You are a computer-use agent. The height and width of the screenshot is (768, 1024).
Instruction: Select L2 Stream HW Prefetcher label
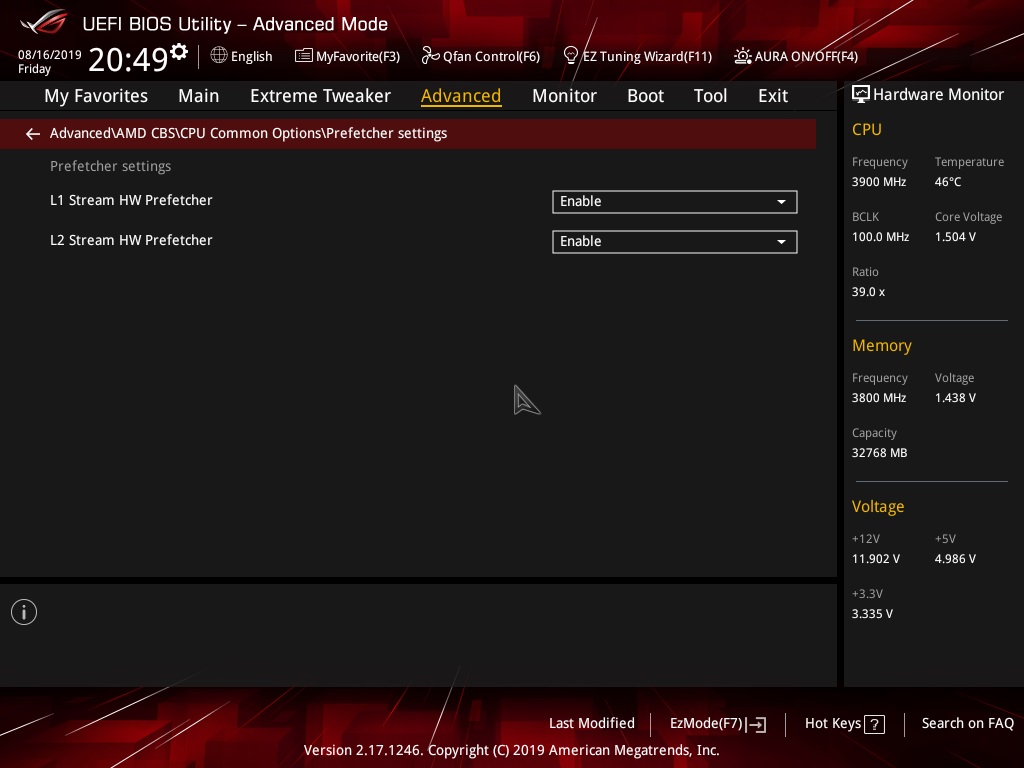[x=131, y=240]
